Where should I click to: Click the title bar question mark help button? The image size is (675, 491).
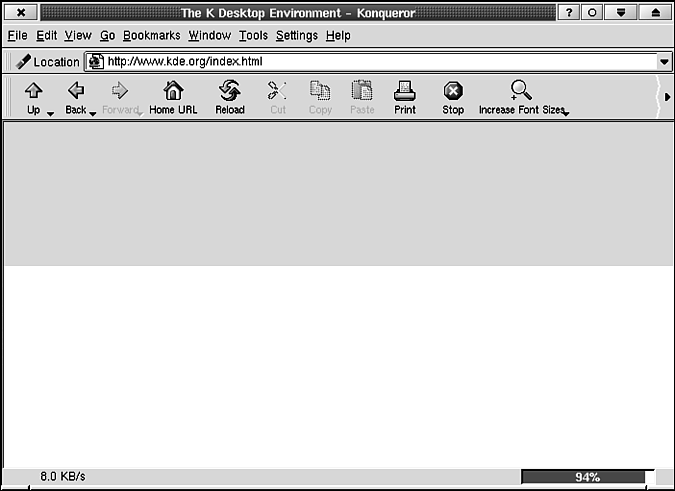(569, 12)
